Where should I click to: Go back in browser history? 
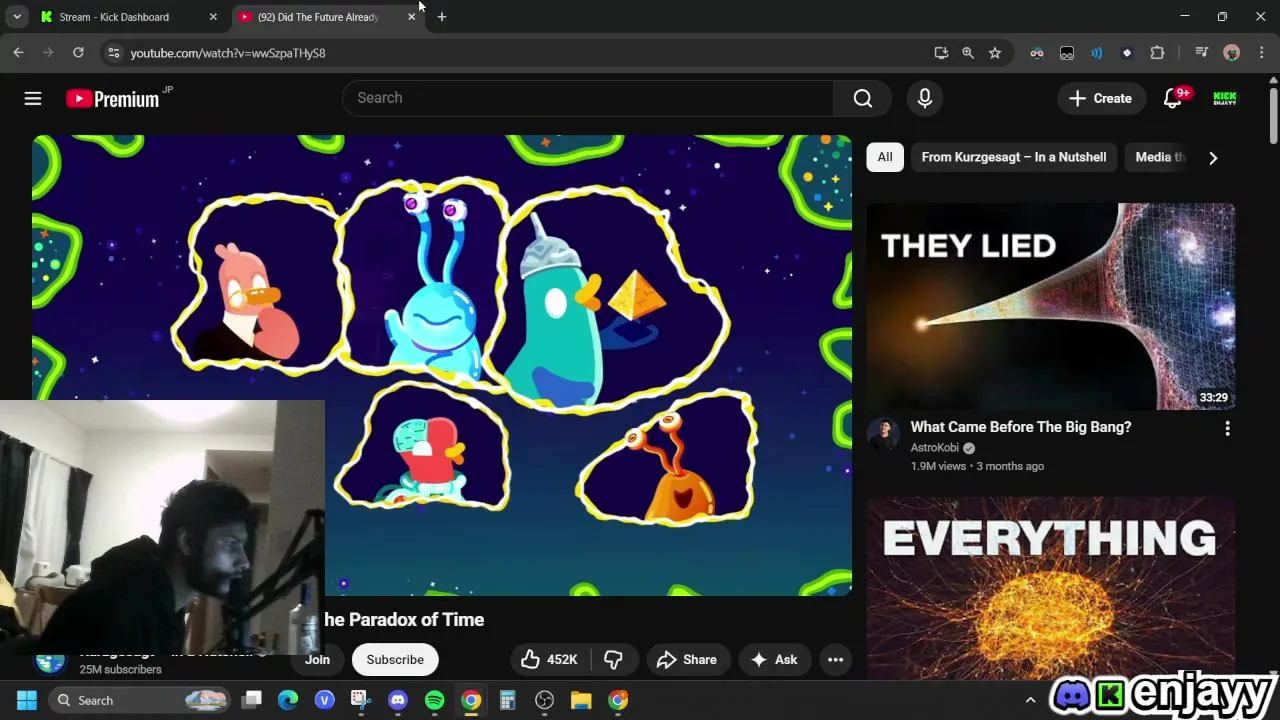(18, 53)
